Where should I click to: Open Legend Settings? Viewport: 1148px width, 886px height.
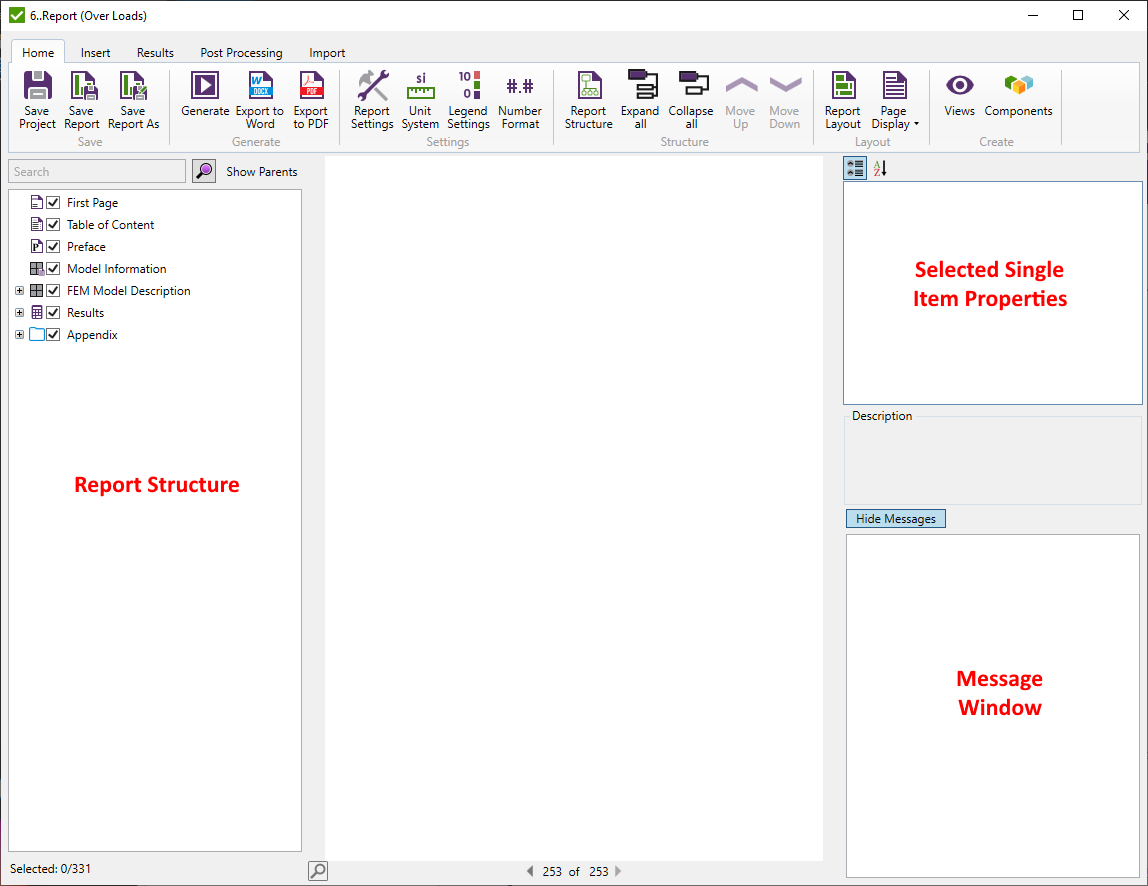468,87
